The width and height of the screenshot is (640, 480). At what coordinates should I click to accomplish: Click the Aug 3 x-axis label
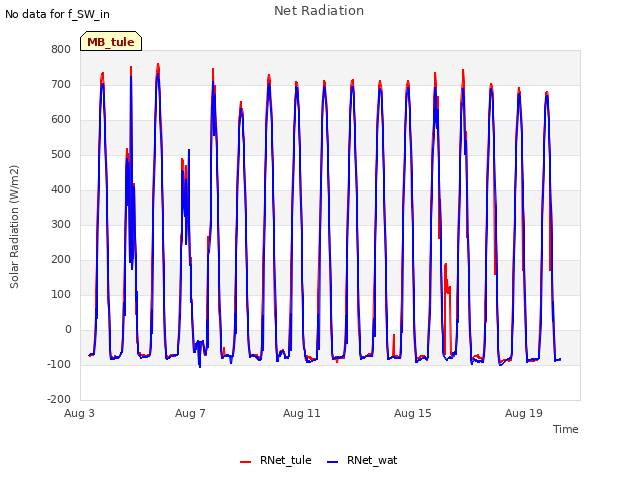click(79, 413)
